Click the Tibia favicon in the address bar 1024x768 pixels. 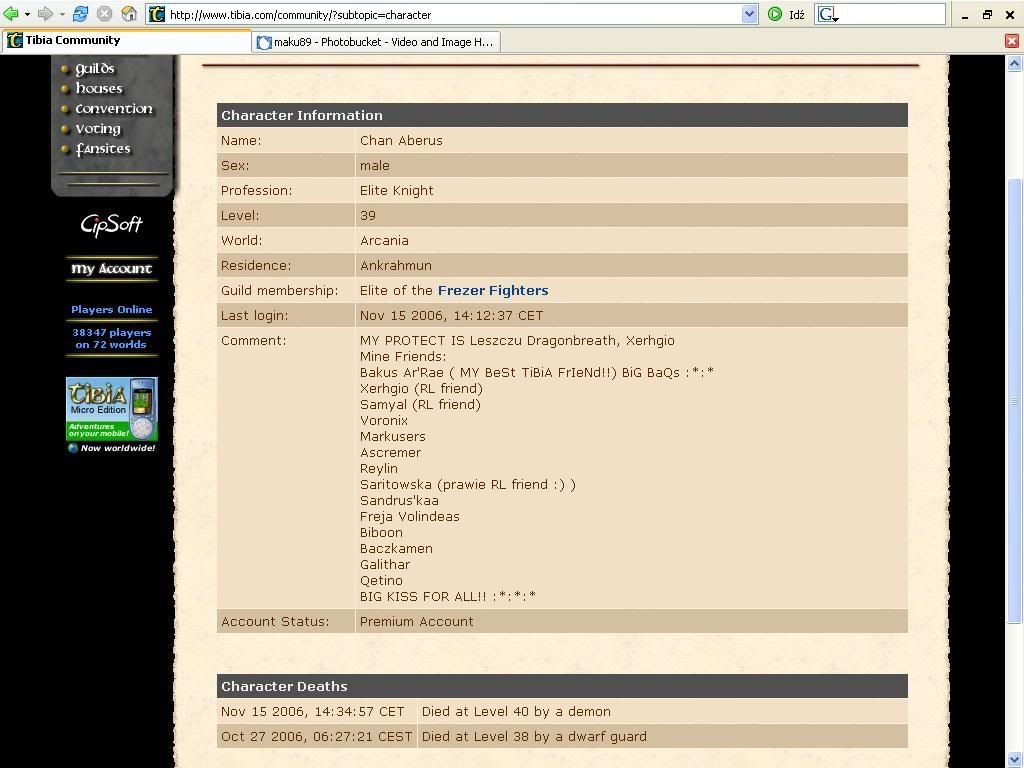tap(157, 14)
